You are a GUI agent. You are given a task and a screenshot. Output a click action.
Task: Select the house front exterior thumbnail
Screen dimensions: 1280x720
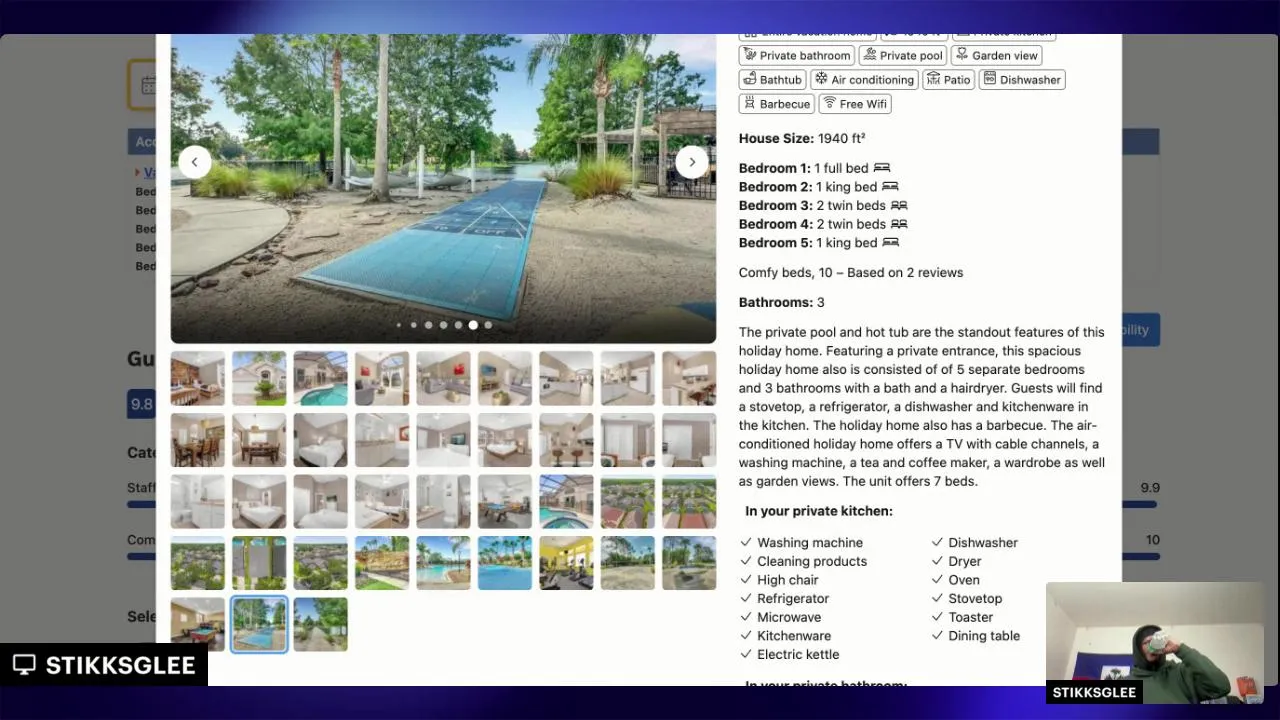click(x=259, y=378)
